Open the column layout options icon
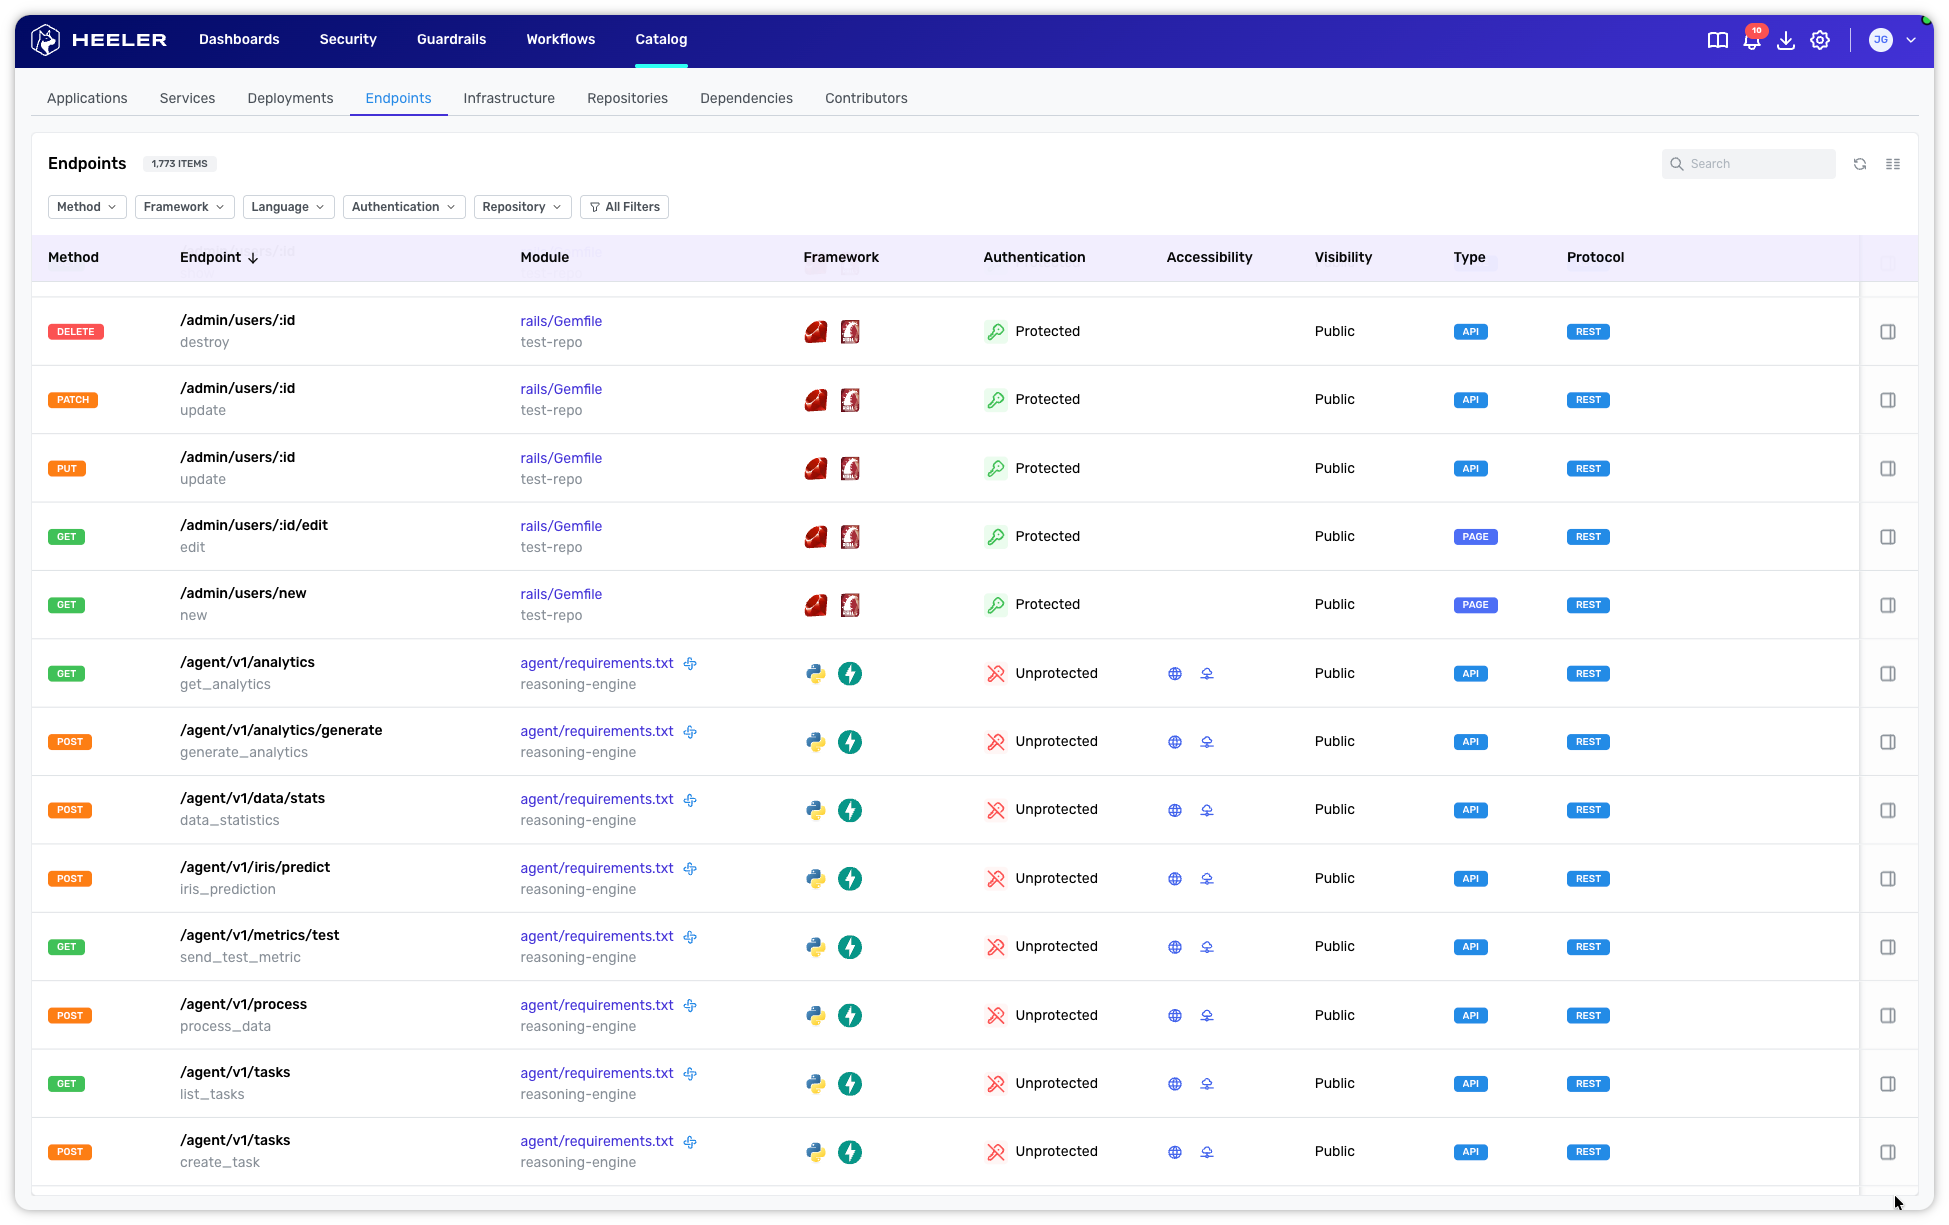 click(x=1892, y=164)
